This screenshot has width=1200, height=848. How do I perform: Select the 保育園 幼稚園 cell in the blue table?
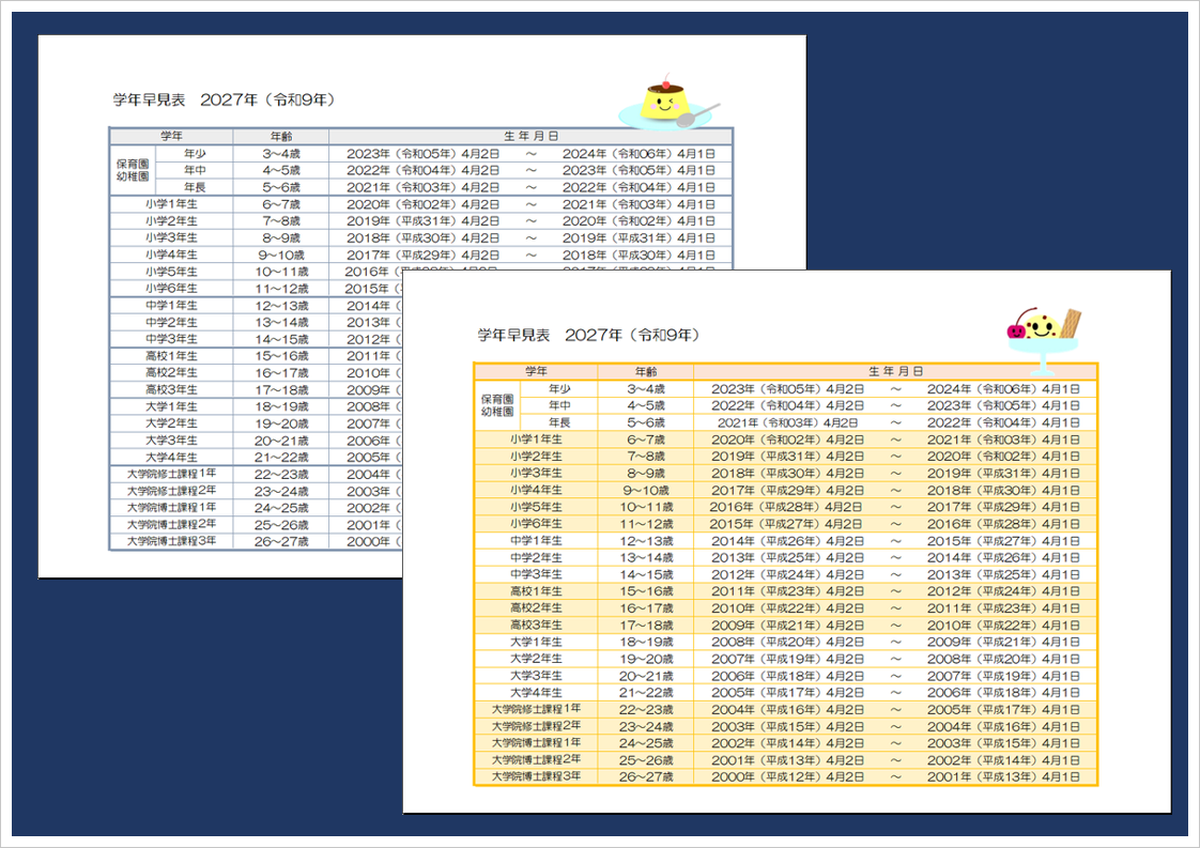(x=133, y=170)
